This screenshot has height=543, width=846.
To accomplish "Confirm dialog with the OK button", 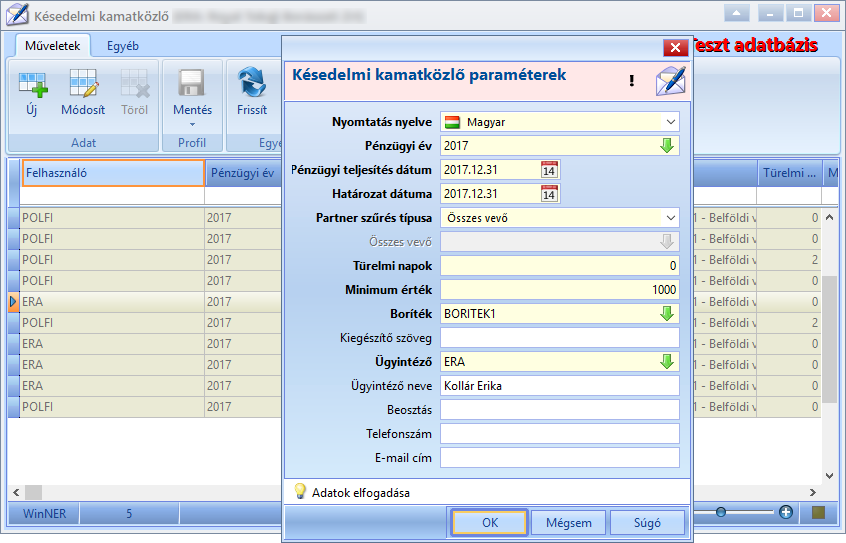I will [490, 522].
